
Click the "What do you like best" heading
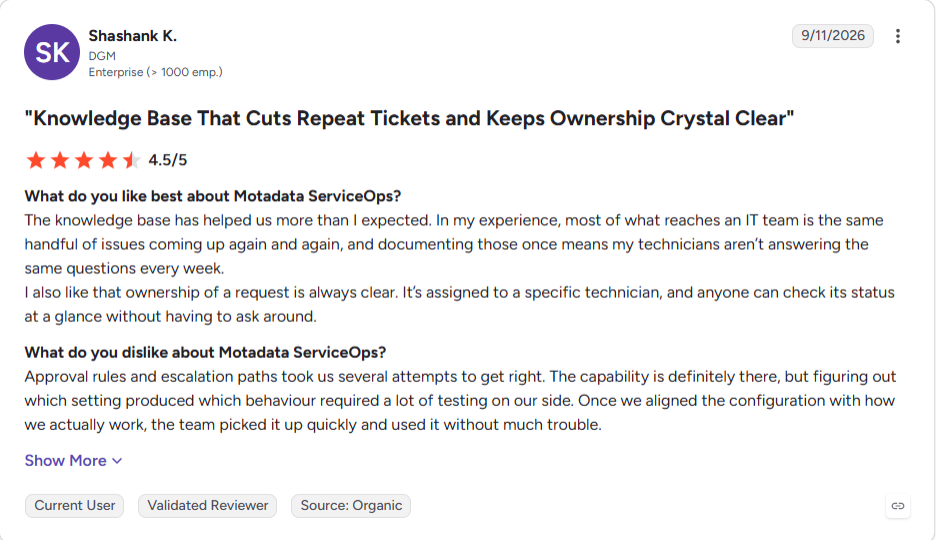click(213, 196)
